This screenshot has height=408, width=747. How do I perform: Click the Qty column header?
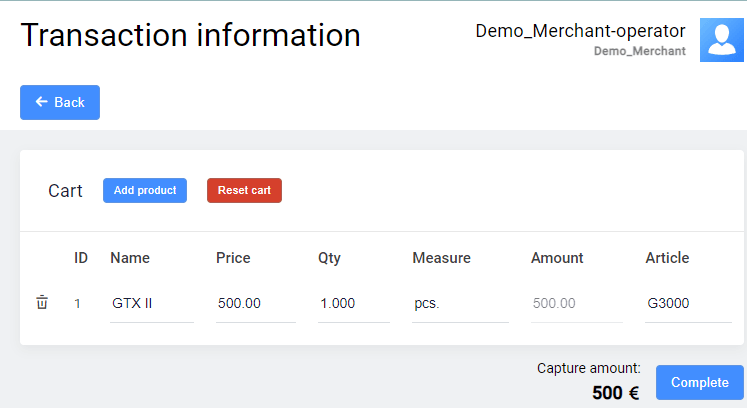pyautogui.click(x=329, y=258)
